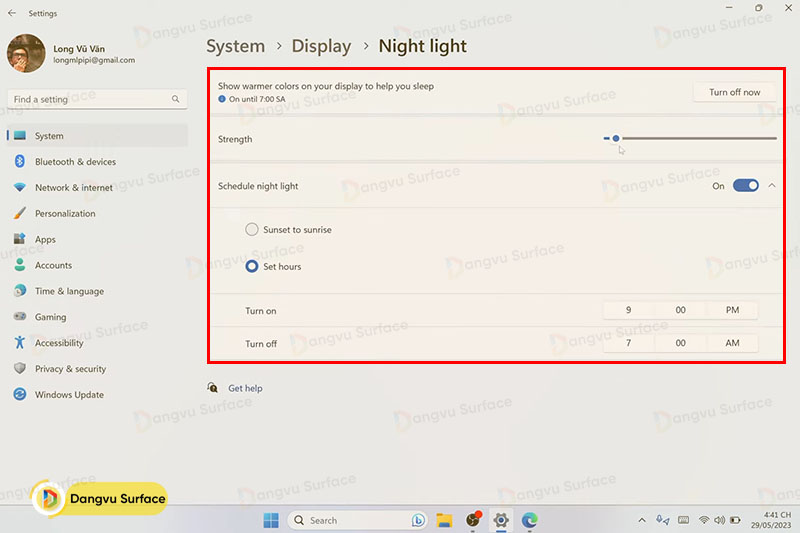
Task: Click the Turn off now button
Action: tap(734, 92)
